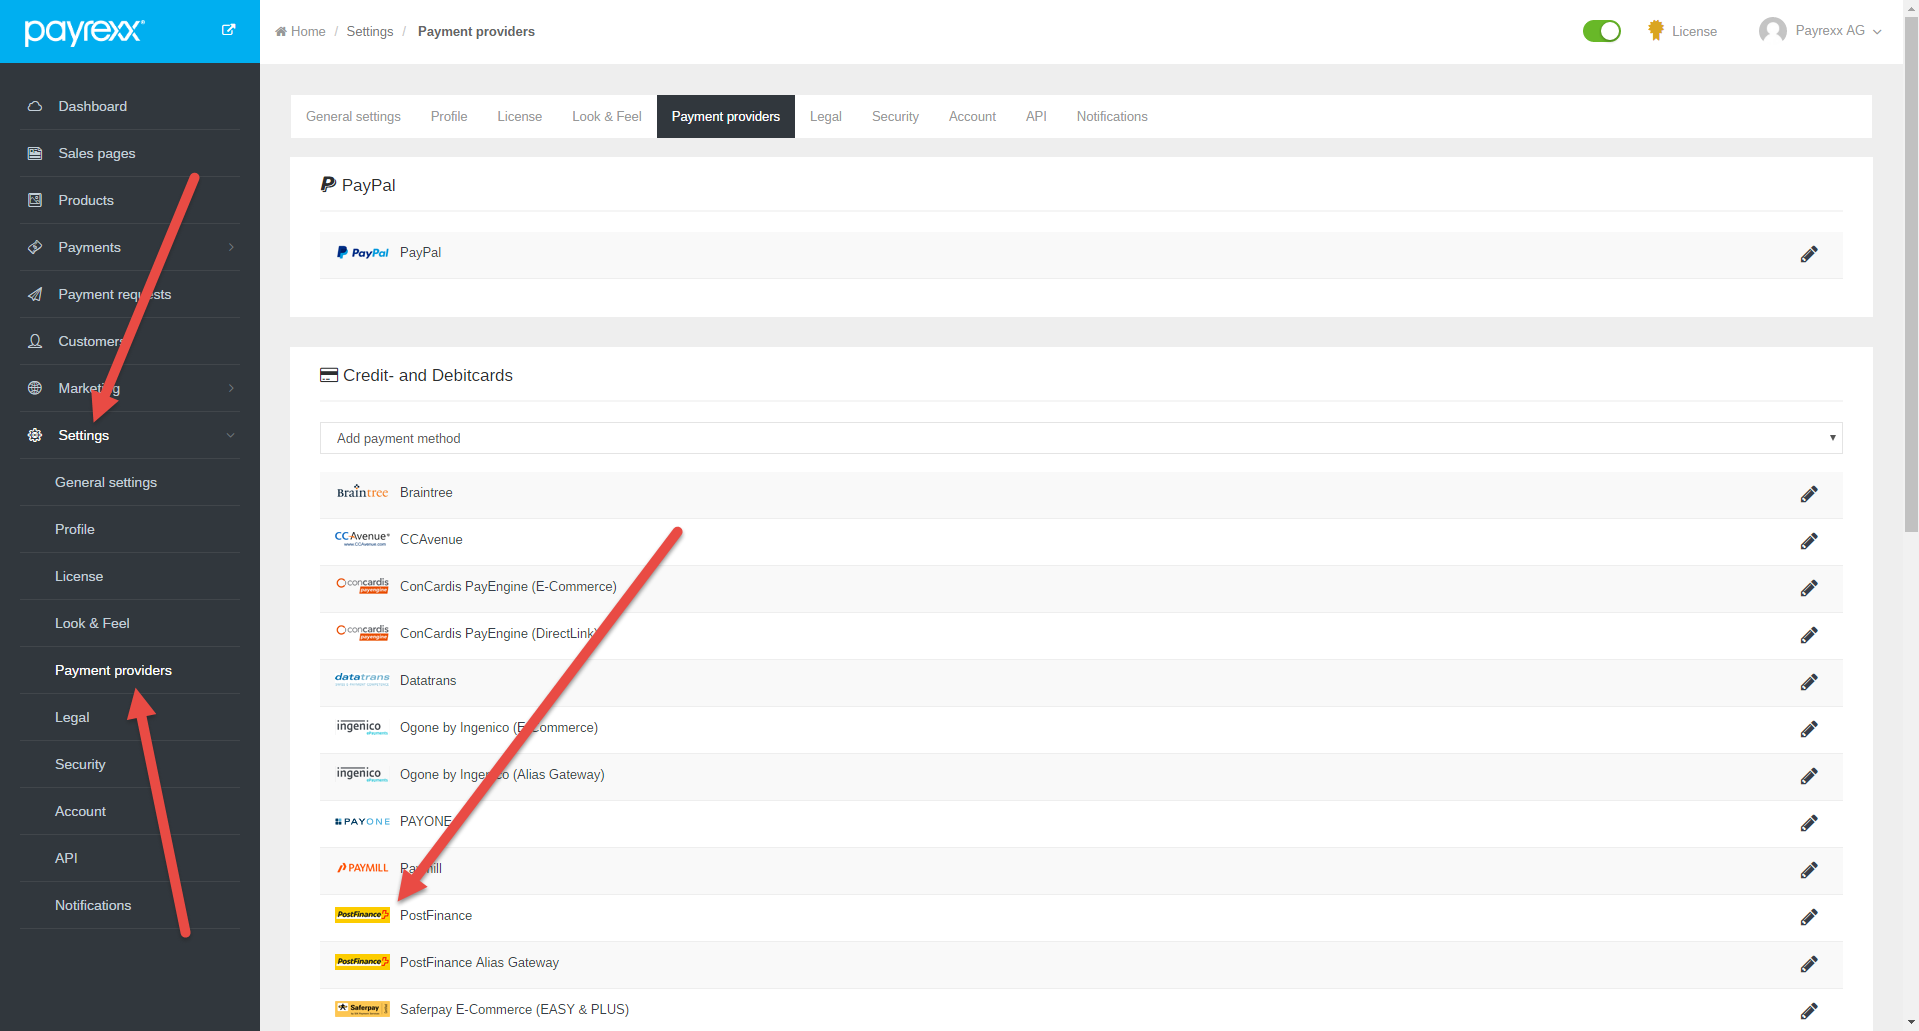Open API in the sidebar

pos(66,858)
